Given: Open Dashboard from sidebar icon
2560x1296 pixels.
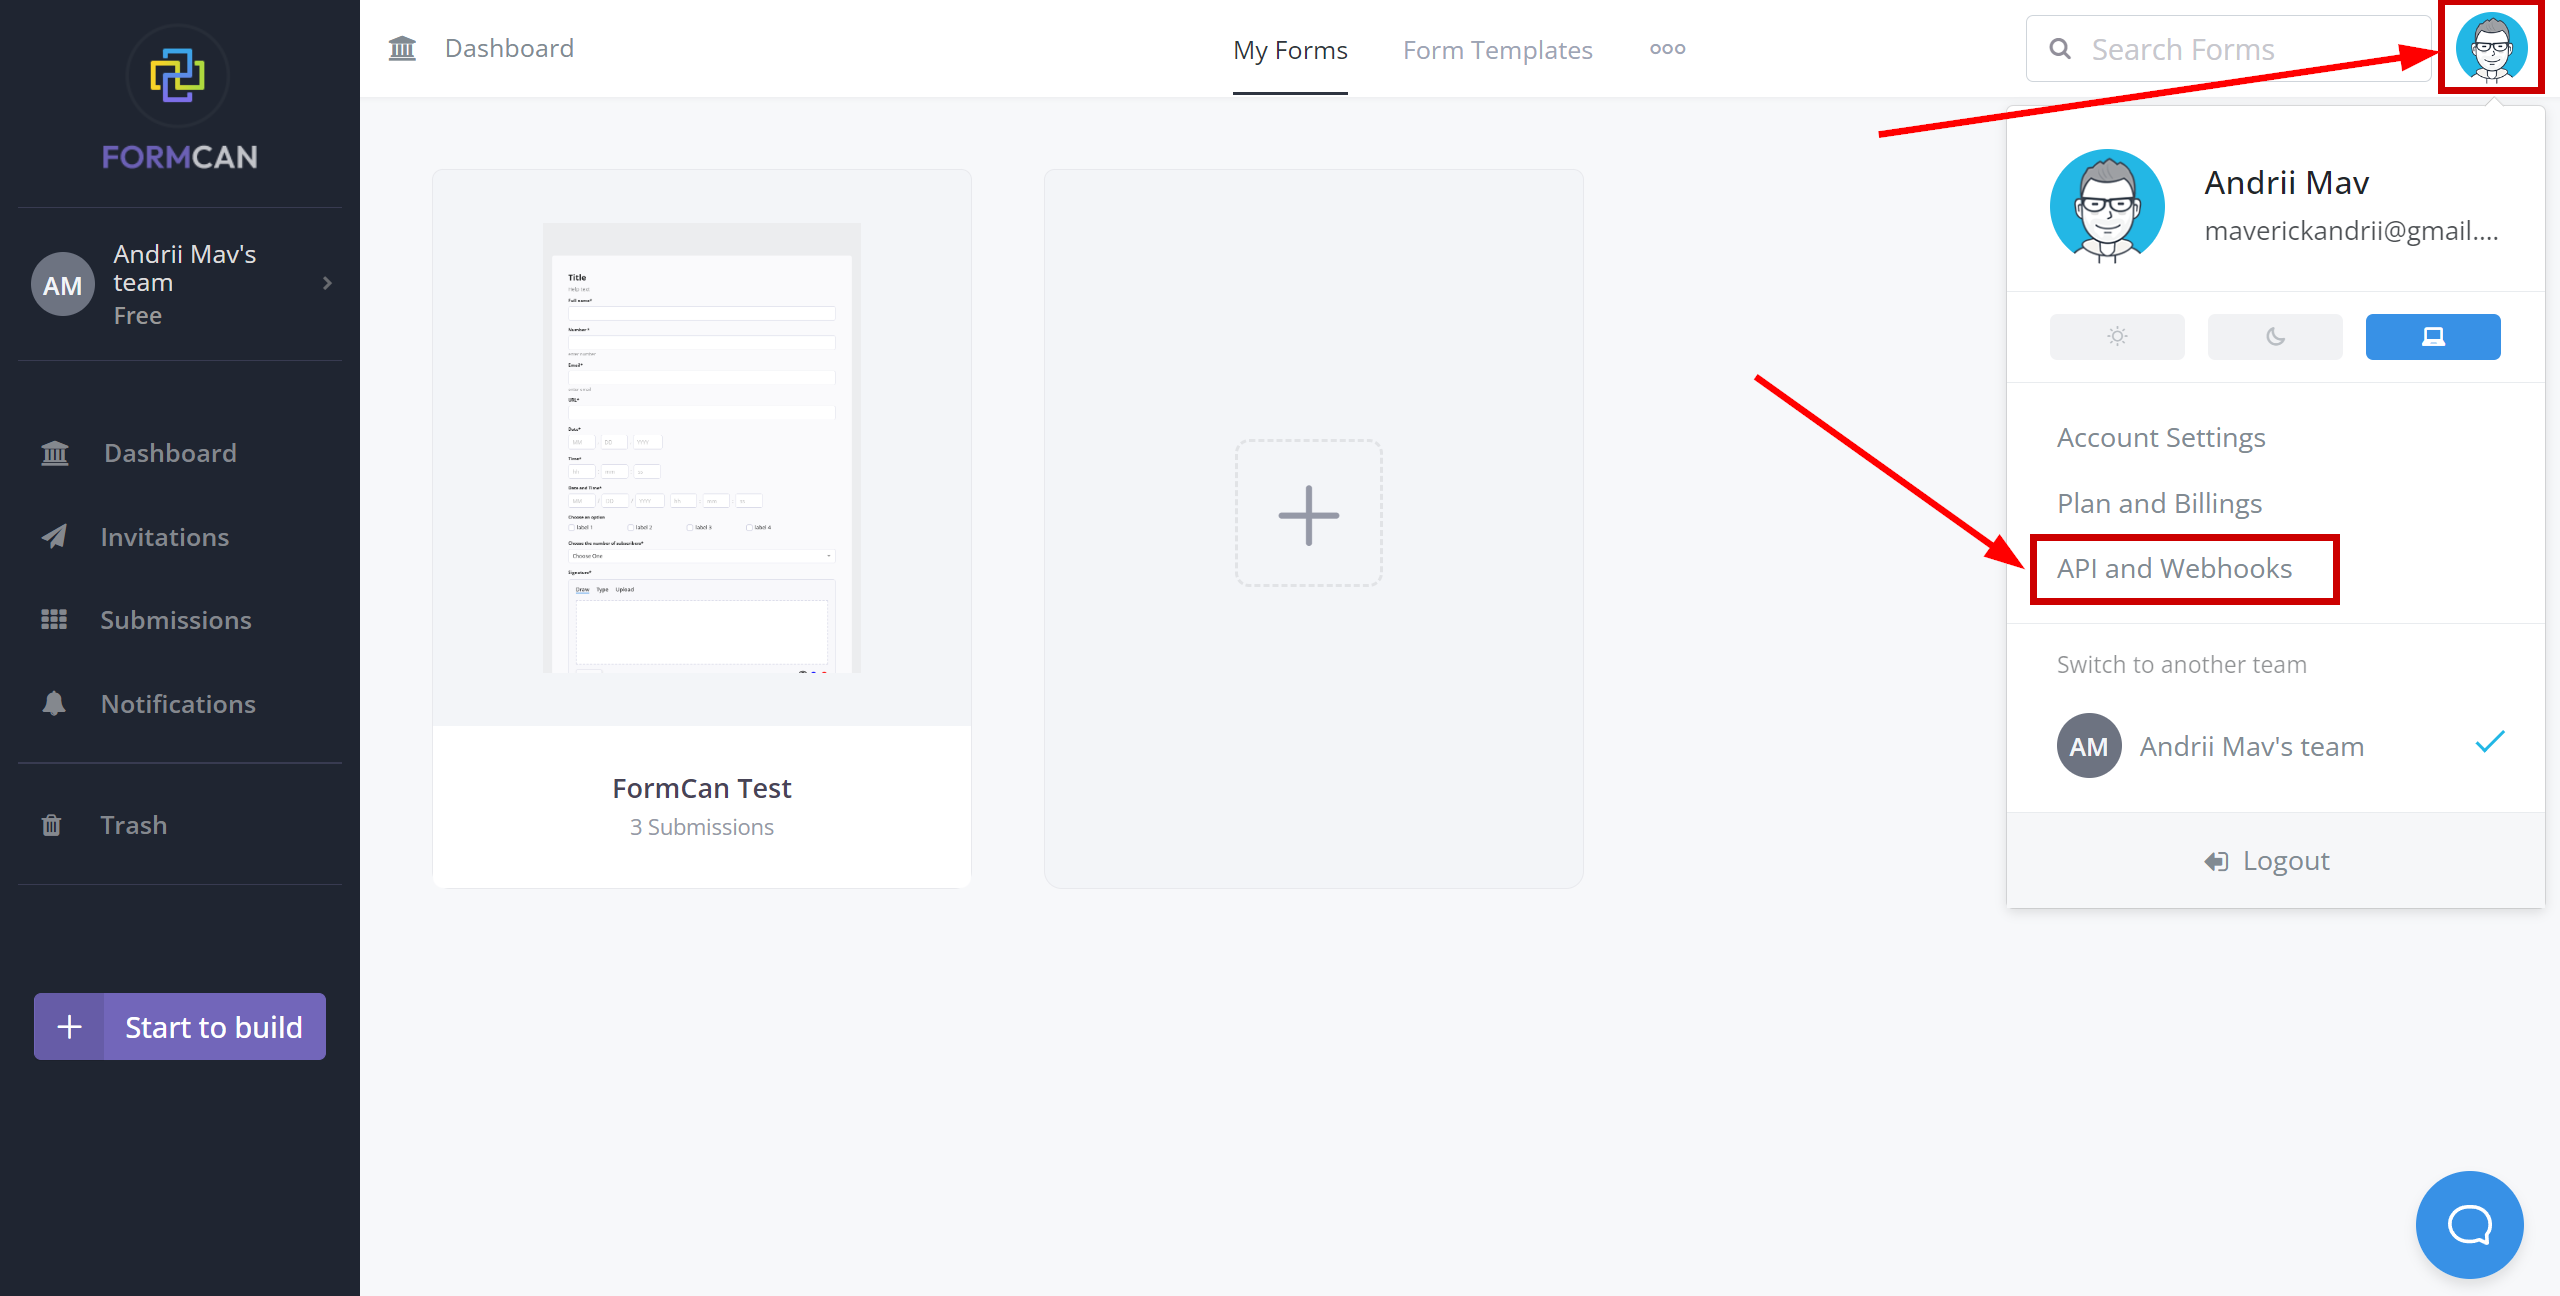Looking at the screenshot, I should (x=55, y=451).
